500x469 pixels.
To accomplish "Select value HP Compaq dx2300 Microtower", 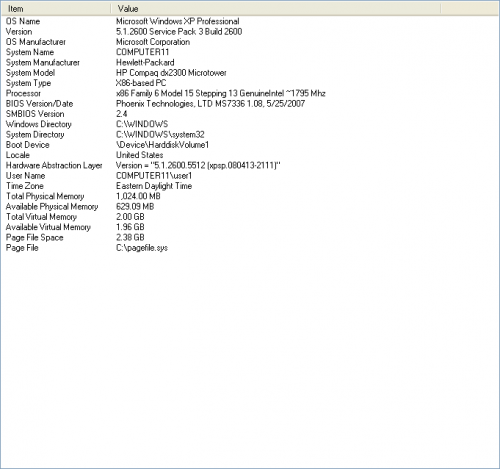I will [171, 73].
